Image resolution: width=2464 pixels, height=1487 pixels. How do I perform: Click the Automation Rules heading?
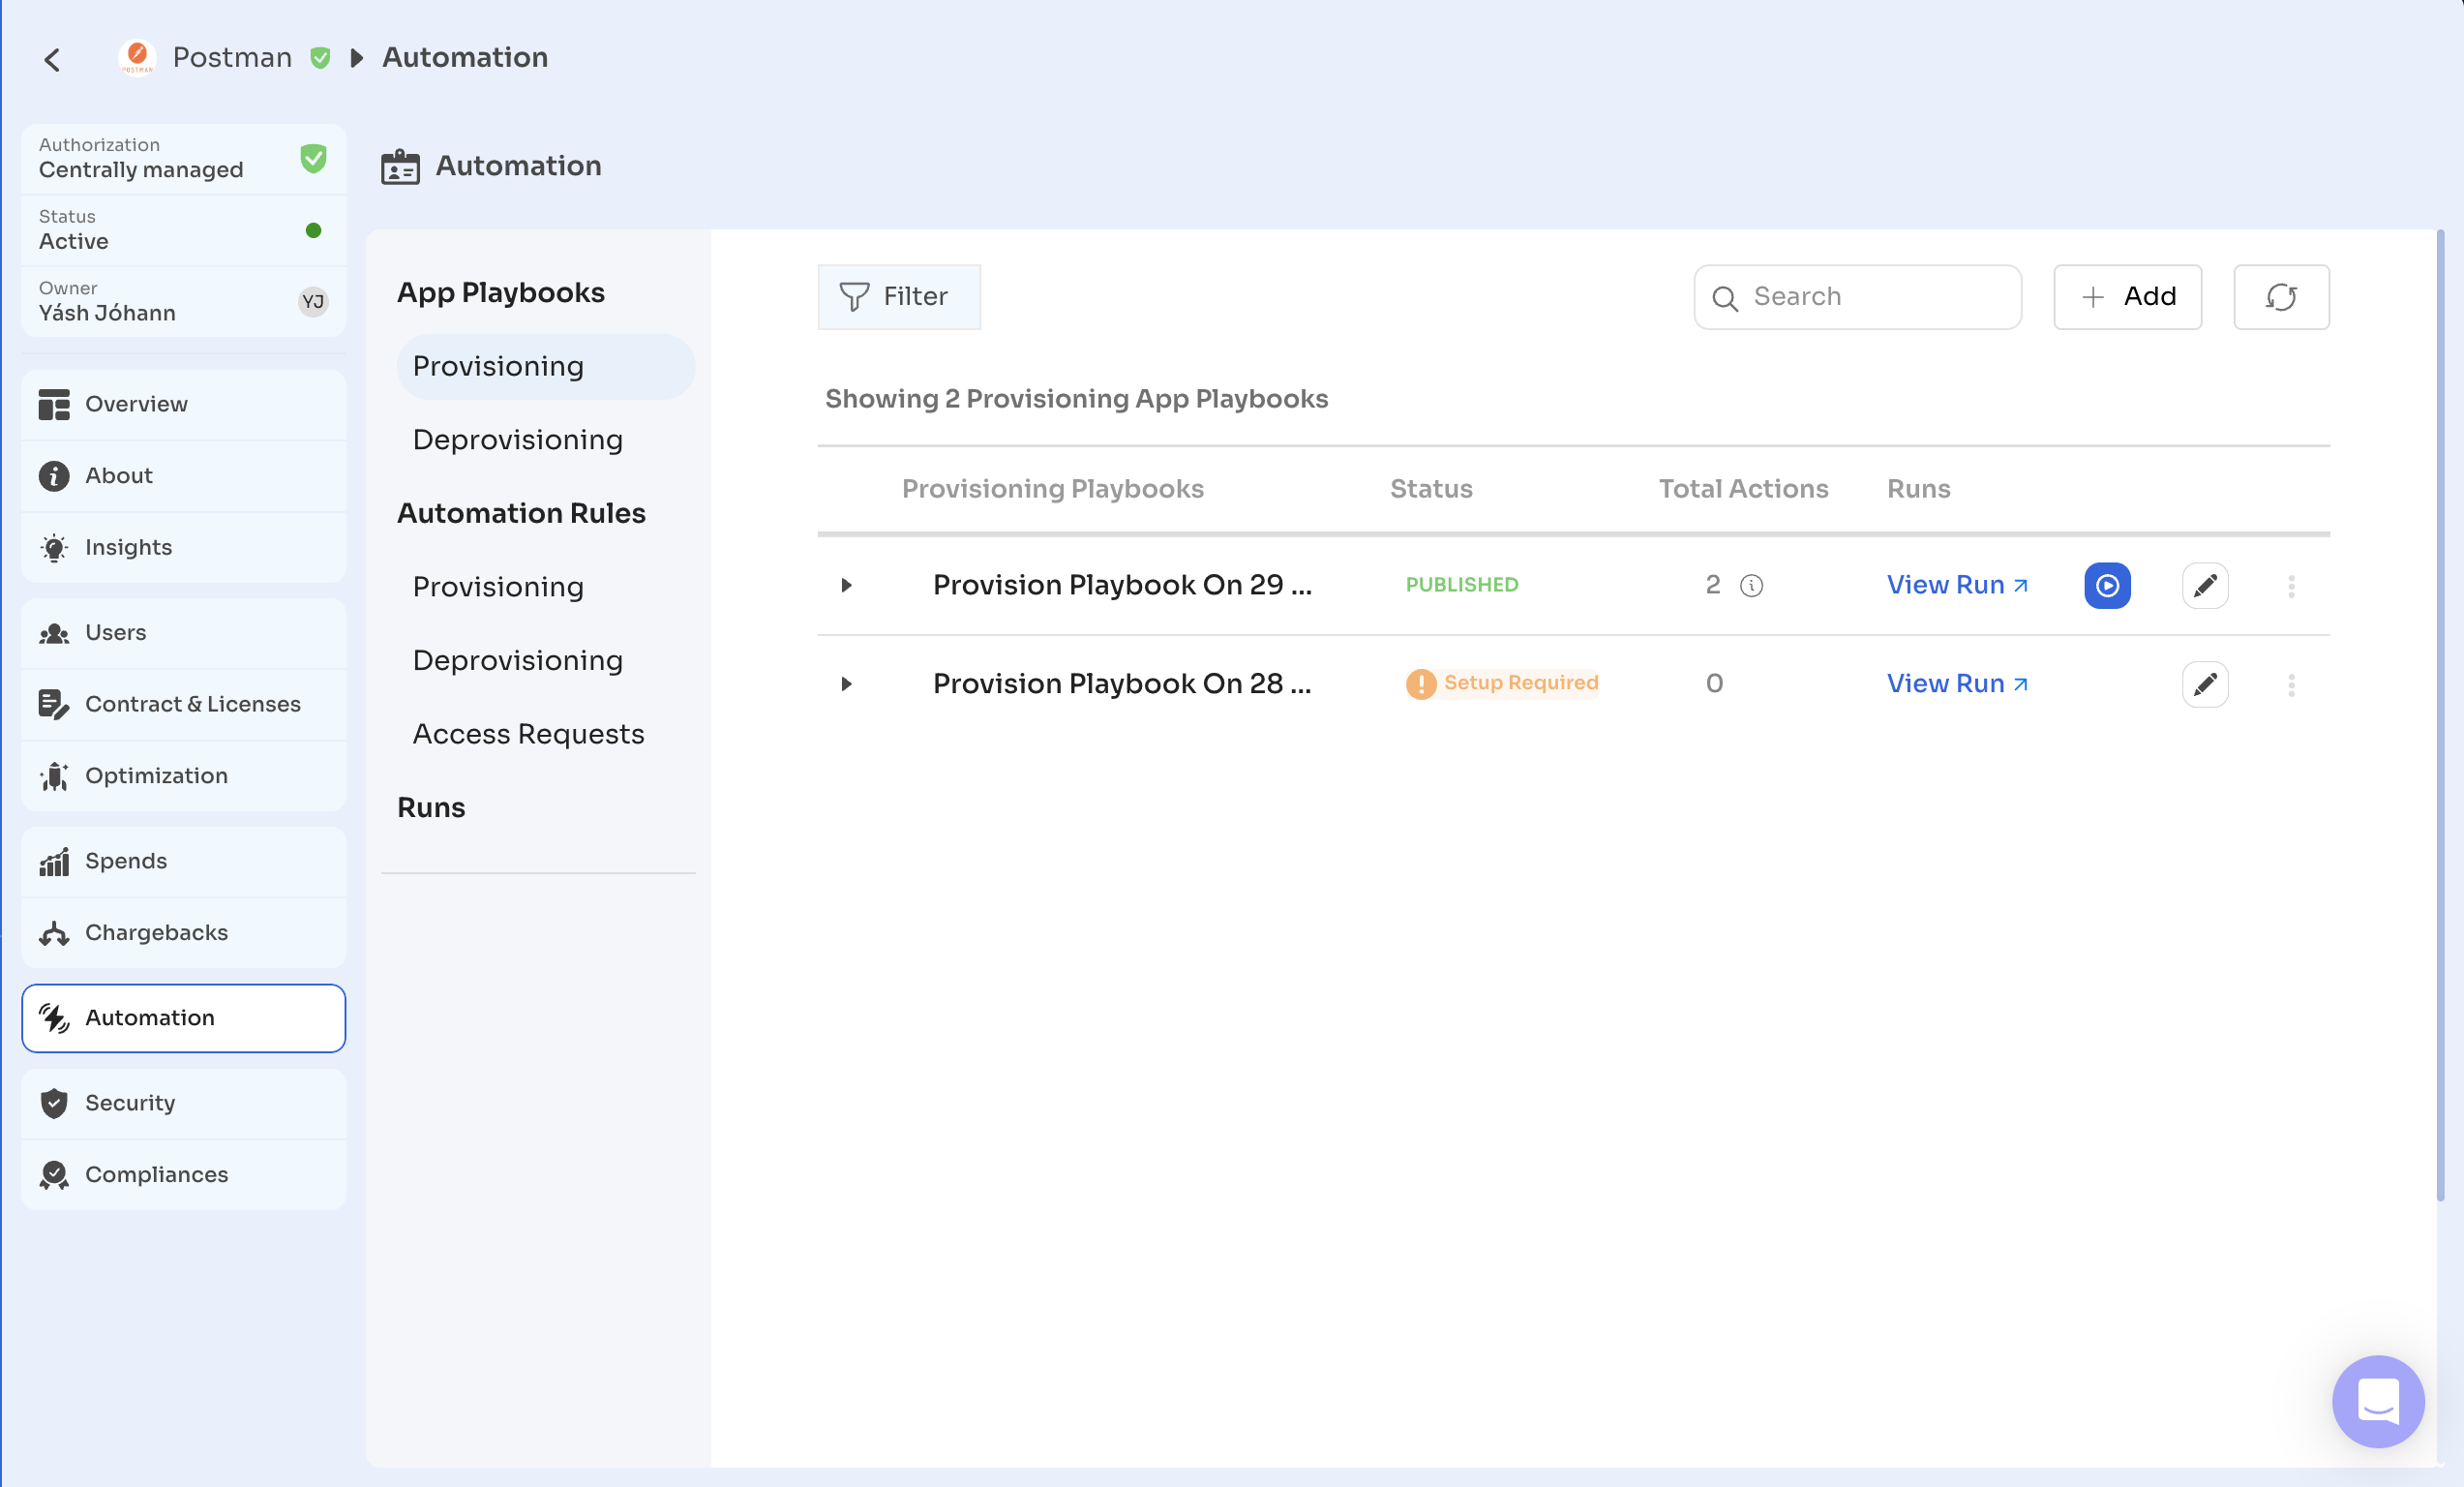521,514
